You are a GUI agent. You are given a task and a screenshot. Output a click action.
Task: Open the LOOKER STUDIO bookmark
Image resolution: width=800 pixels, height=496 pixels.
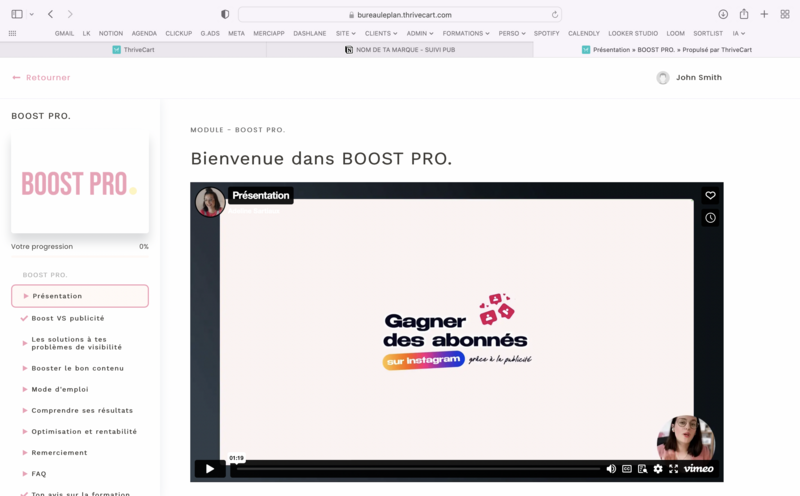point(633,33)
